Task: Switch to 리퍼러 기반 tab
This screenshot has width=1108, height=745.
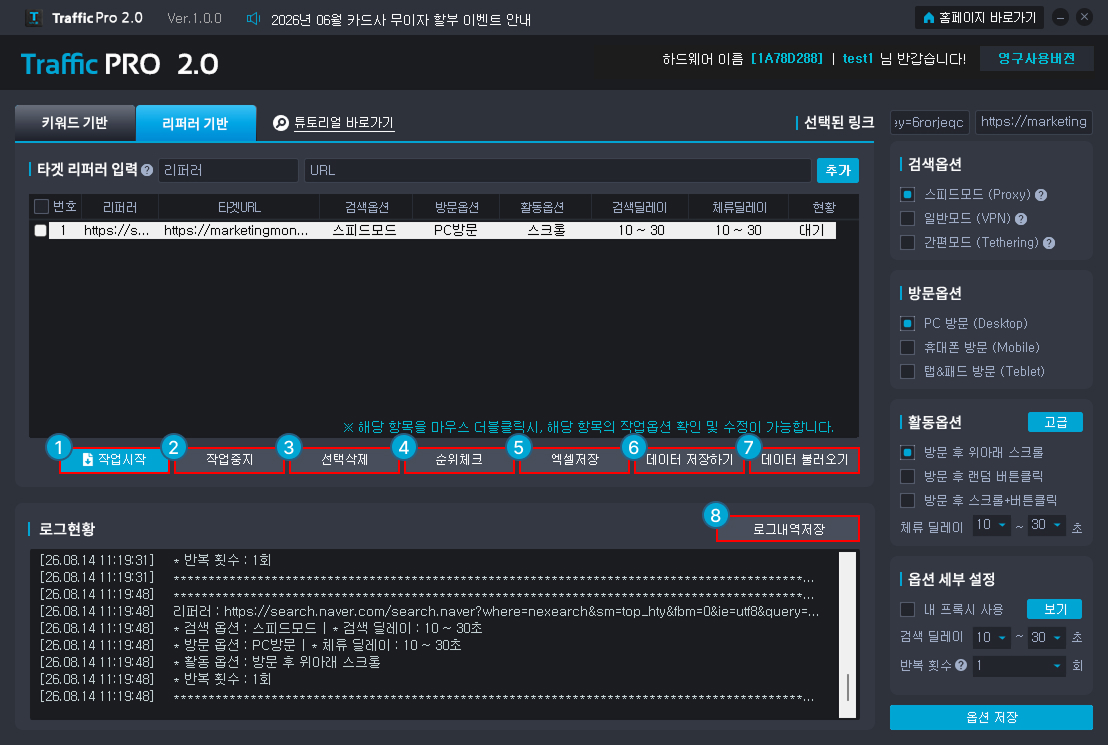Action: click(x=196, y=124)
